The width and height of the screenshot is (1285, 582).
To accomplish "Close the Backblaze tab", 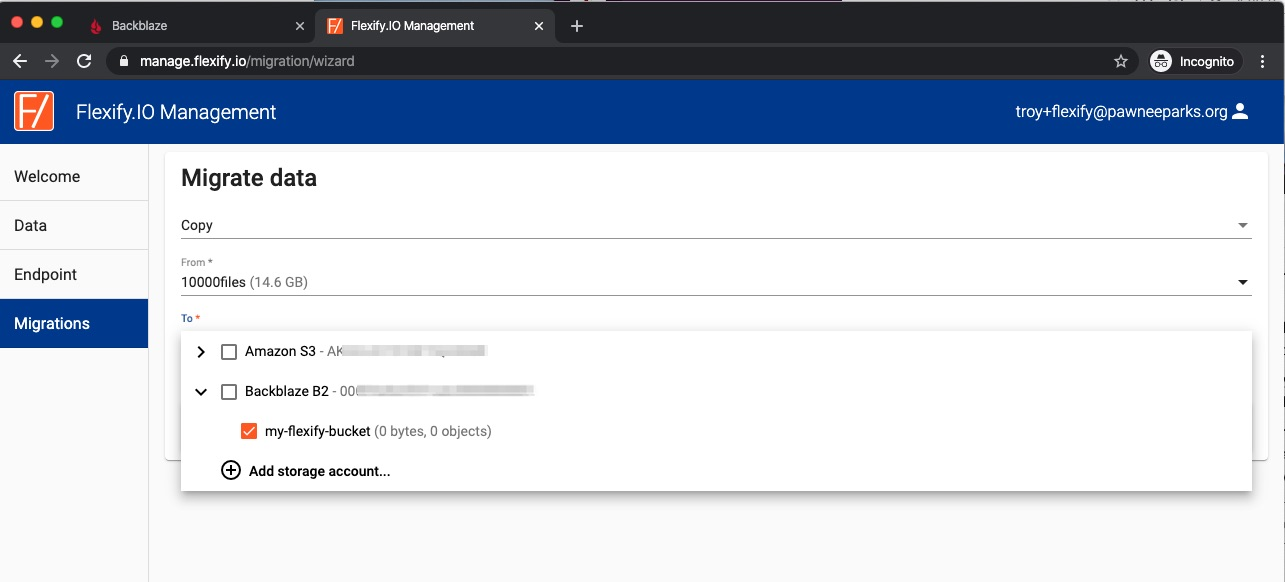I will coord(300,26).
